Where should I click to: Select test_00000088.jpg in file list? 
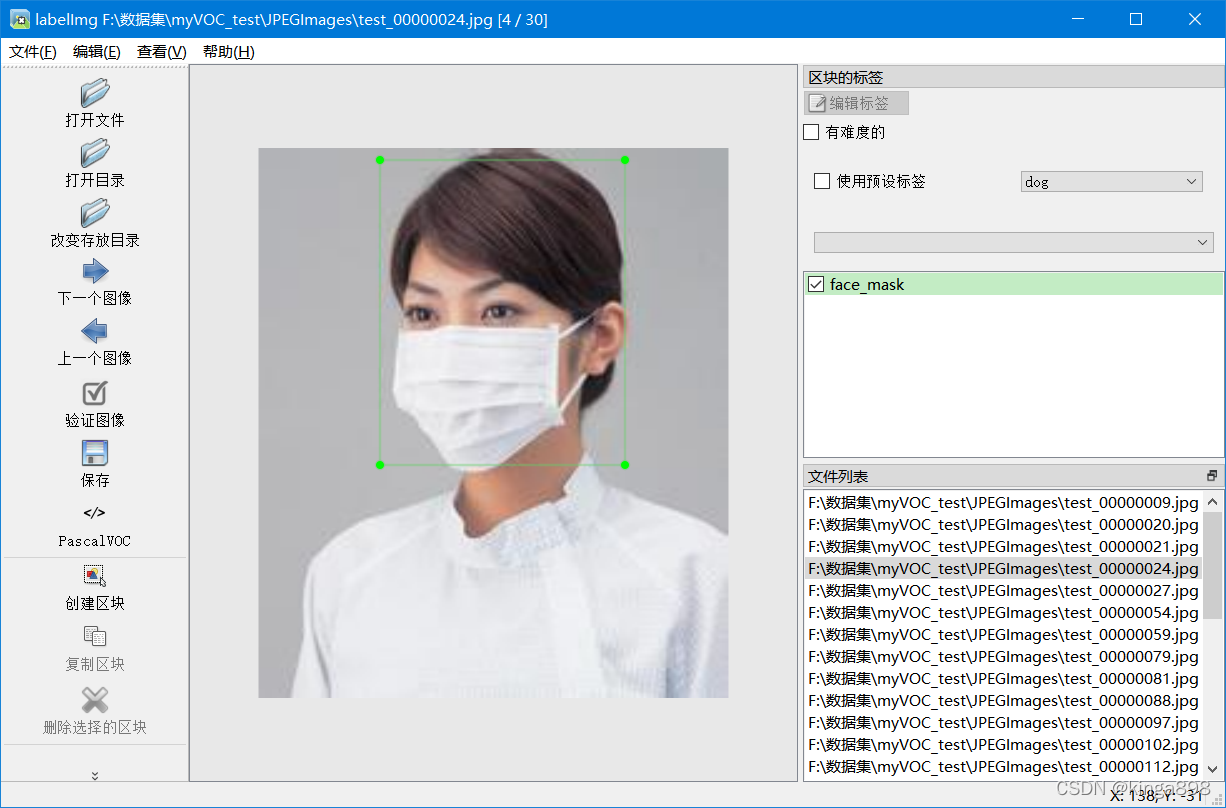[1003, 701]
